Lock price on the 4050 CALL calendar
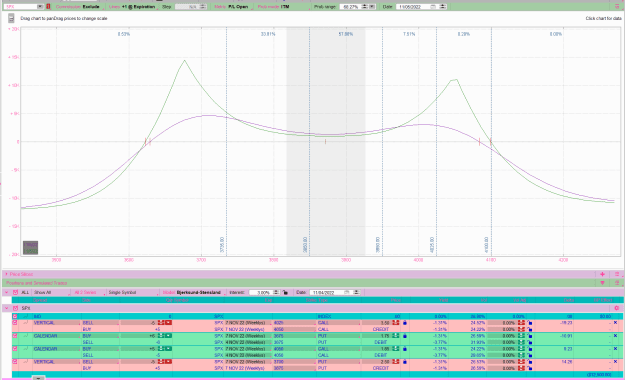The image size is (625, 380). (405, 349)
